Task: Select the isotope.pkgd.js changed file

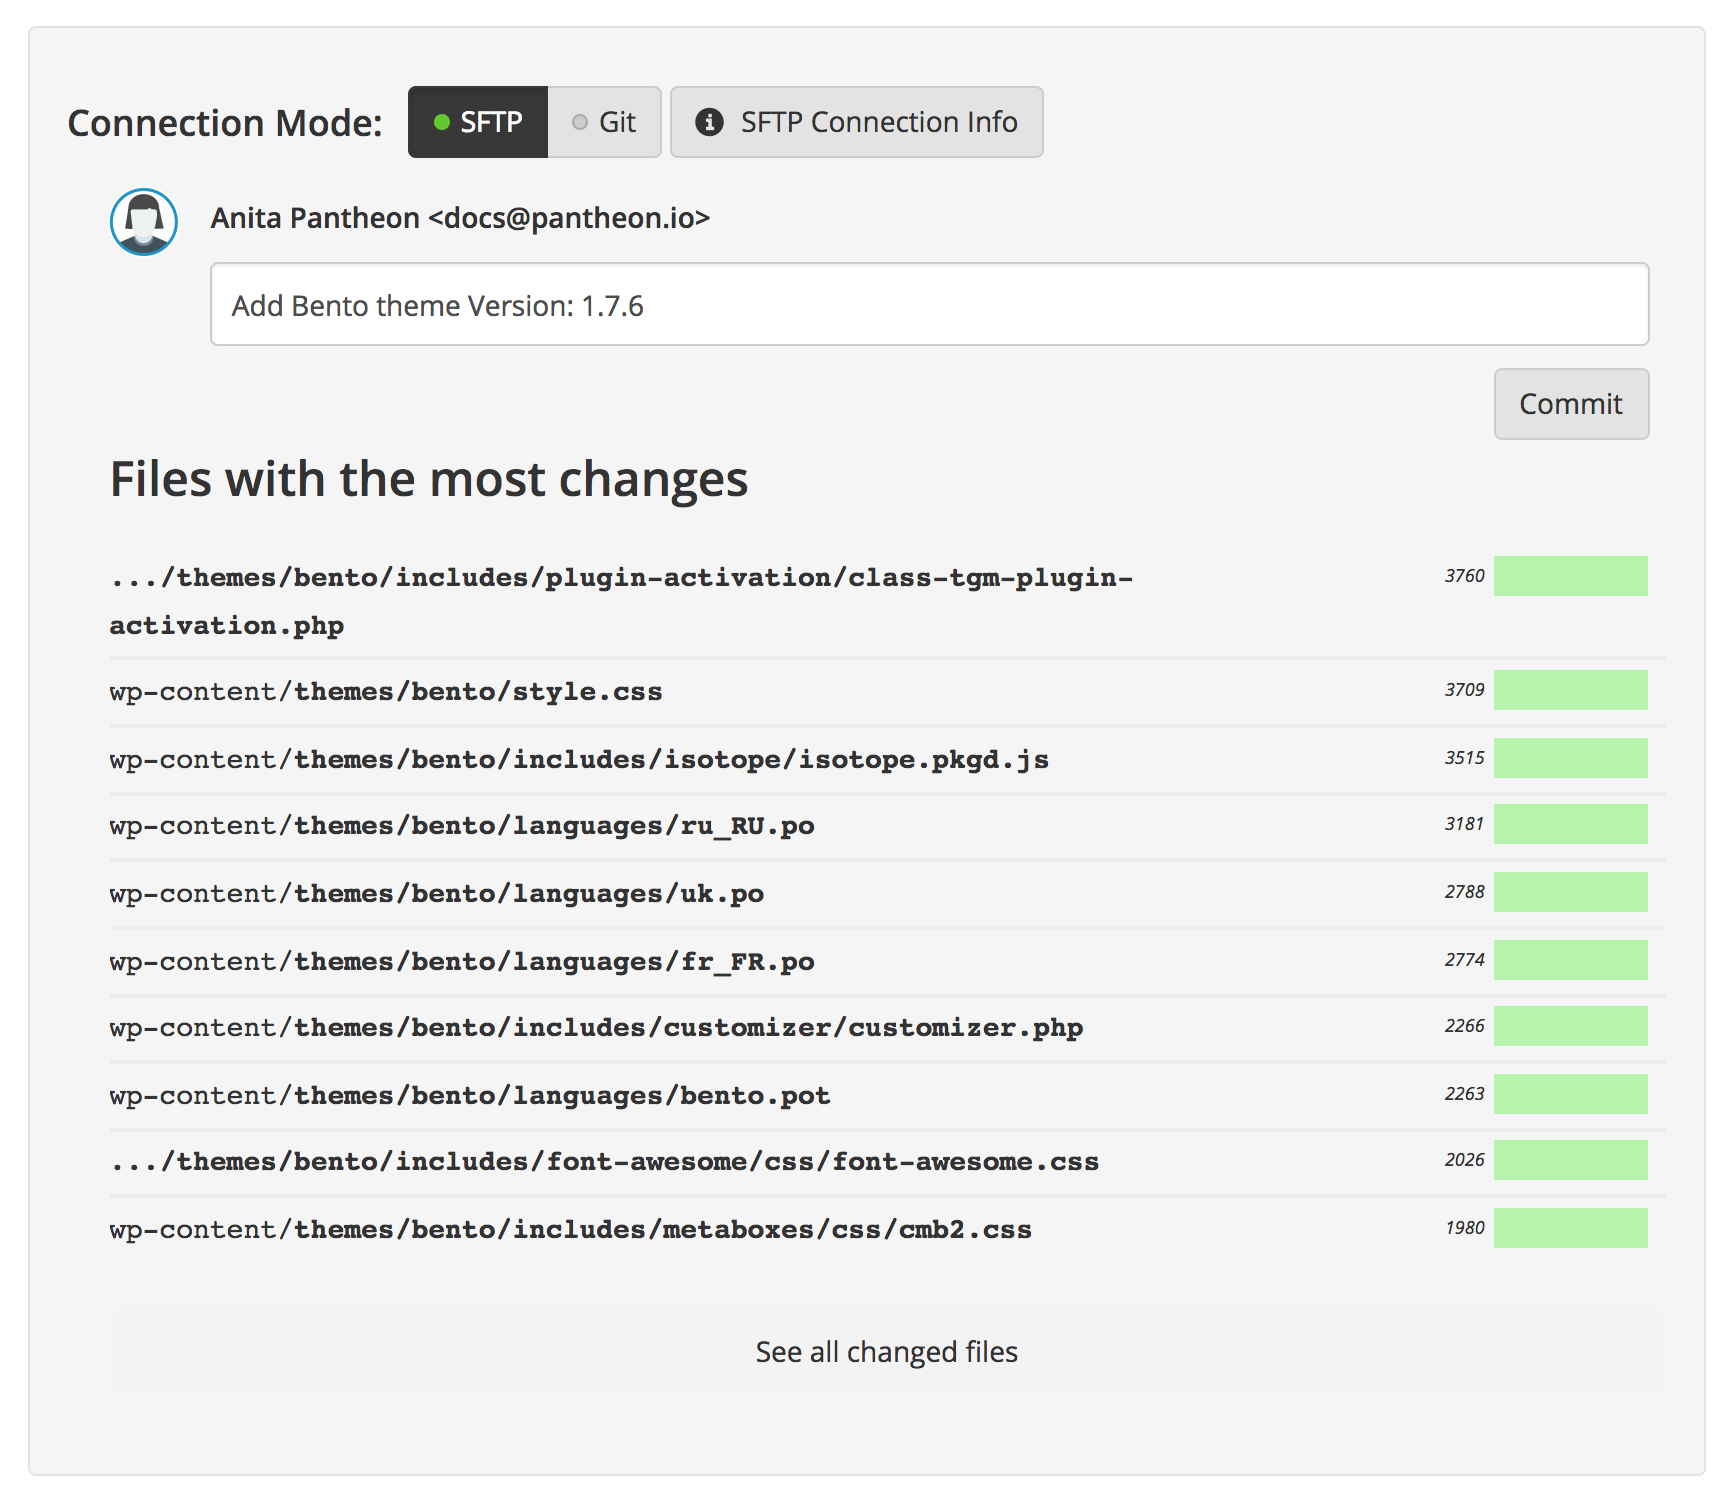Action: point(578,759)
